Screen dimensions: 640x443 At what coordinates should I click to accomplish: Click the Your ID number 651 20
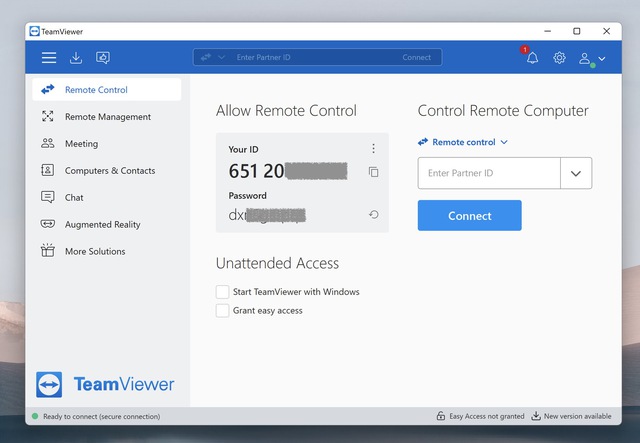(256, 171)
